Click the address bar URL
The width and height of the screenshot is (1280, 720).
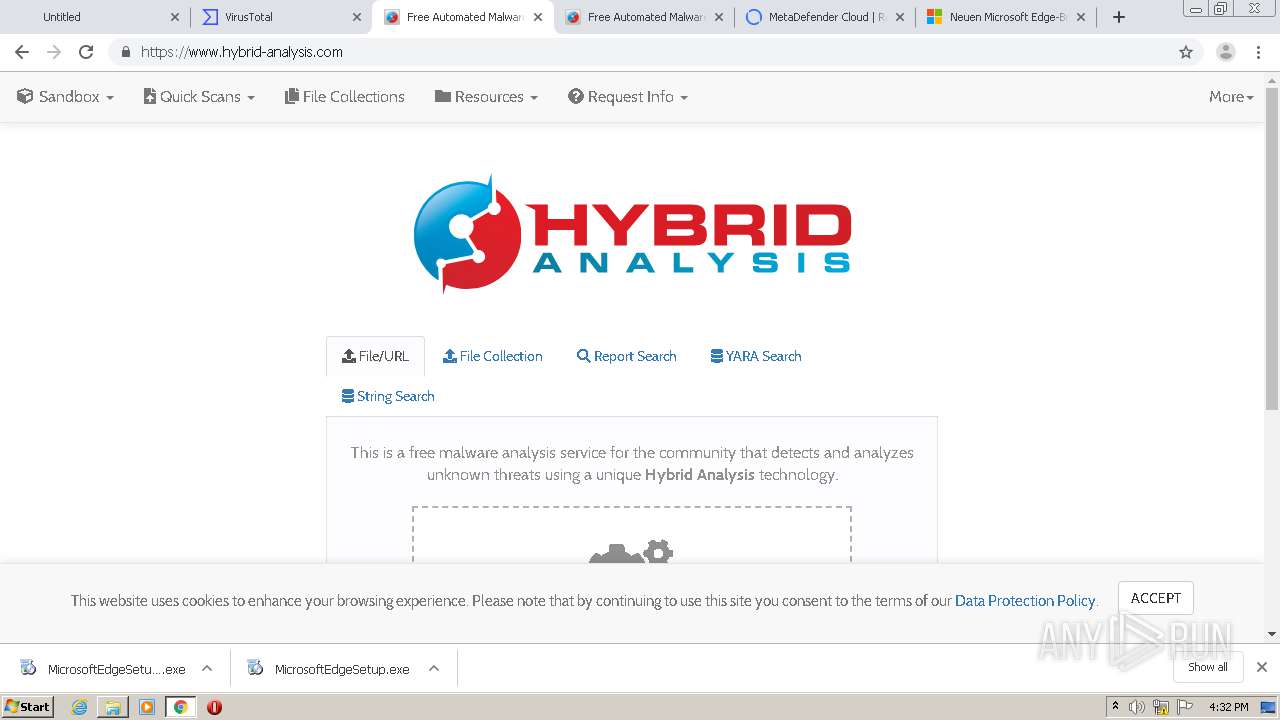coord(242,52)
